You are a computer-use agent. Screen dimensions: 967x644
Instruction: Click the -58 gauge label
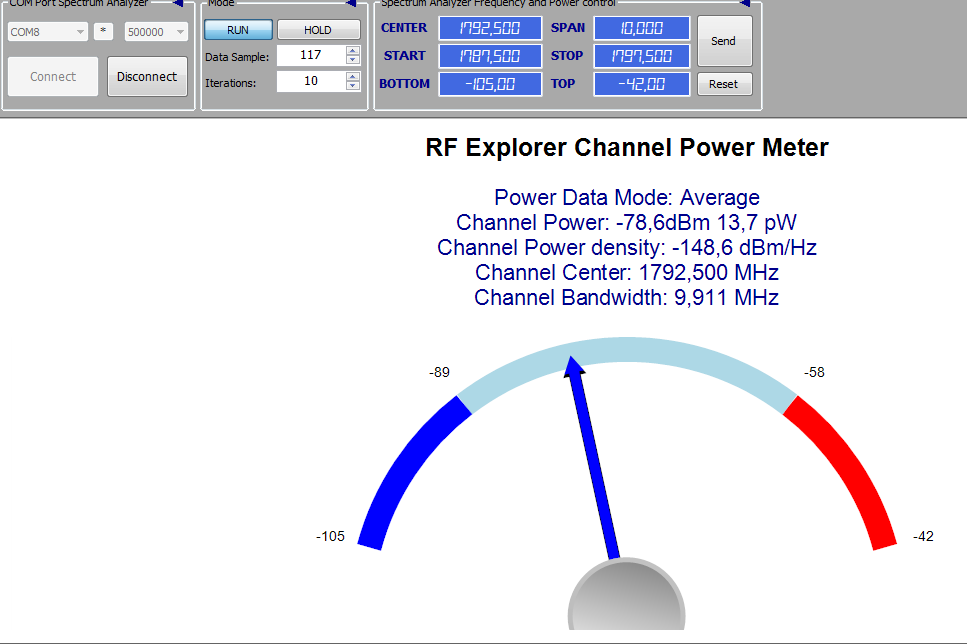[x=814, y=373]
